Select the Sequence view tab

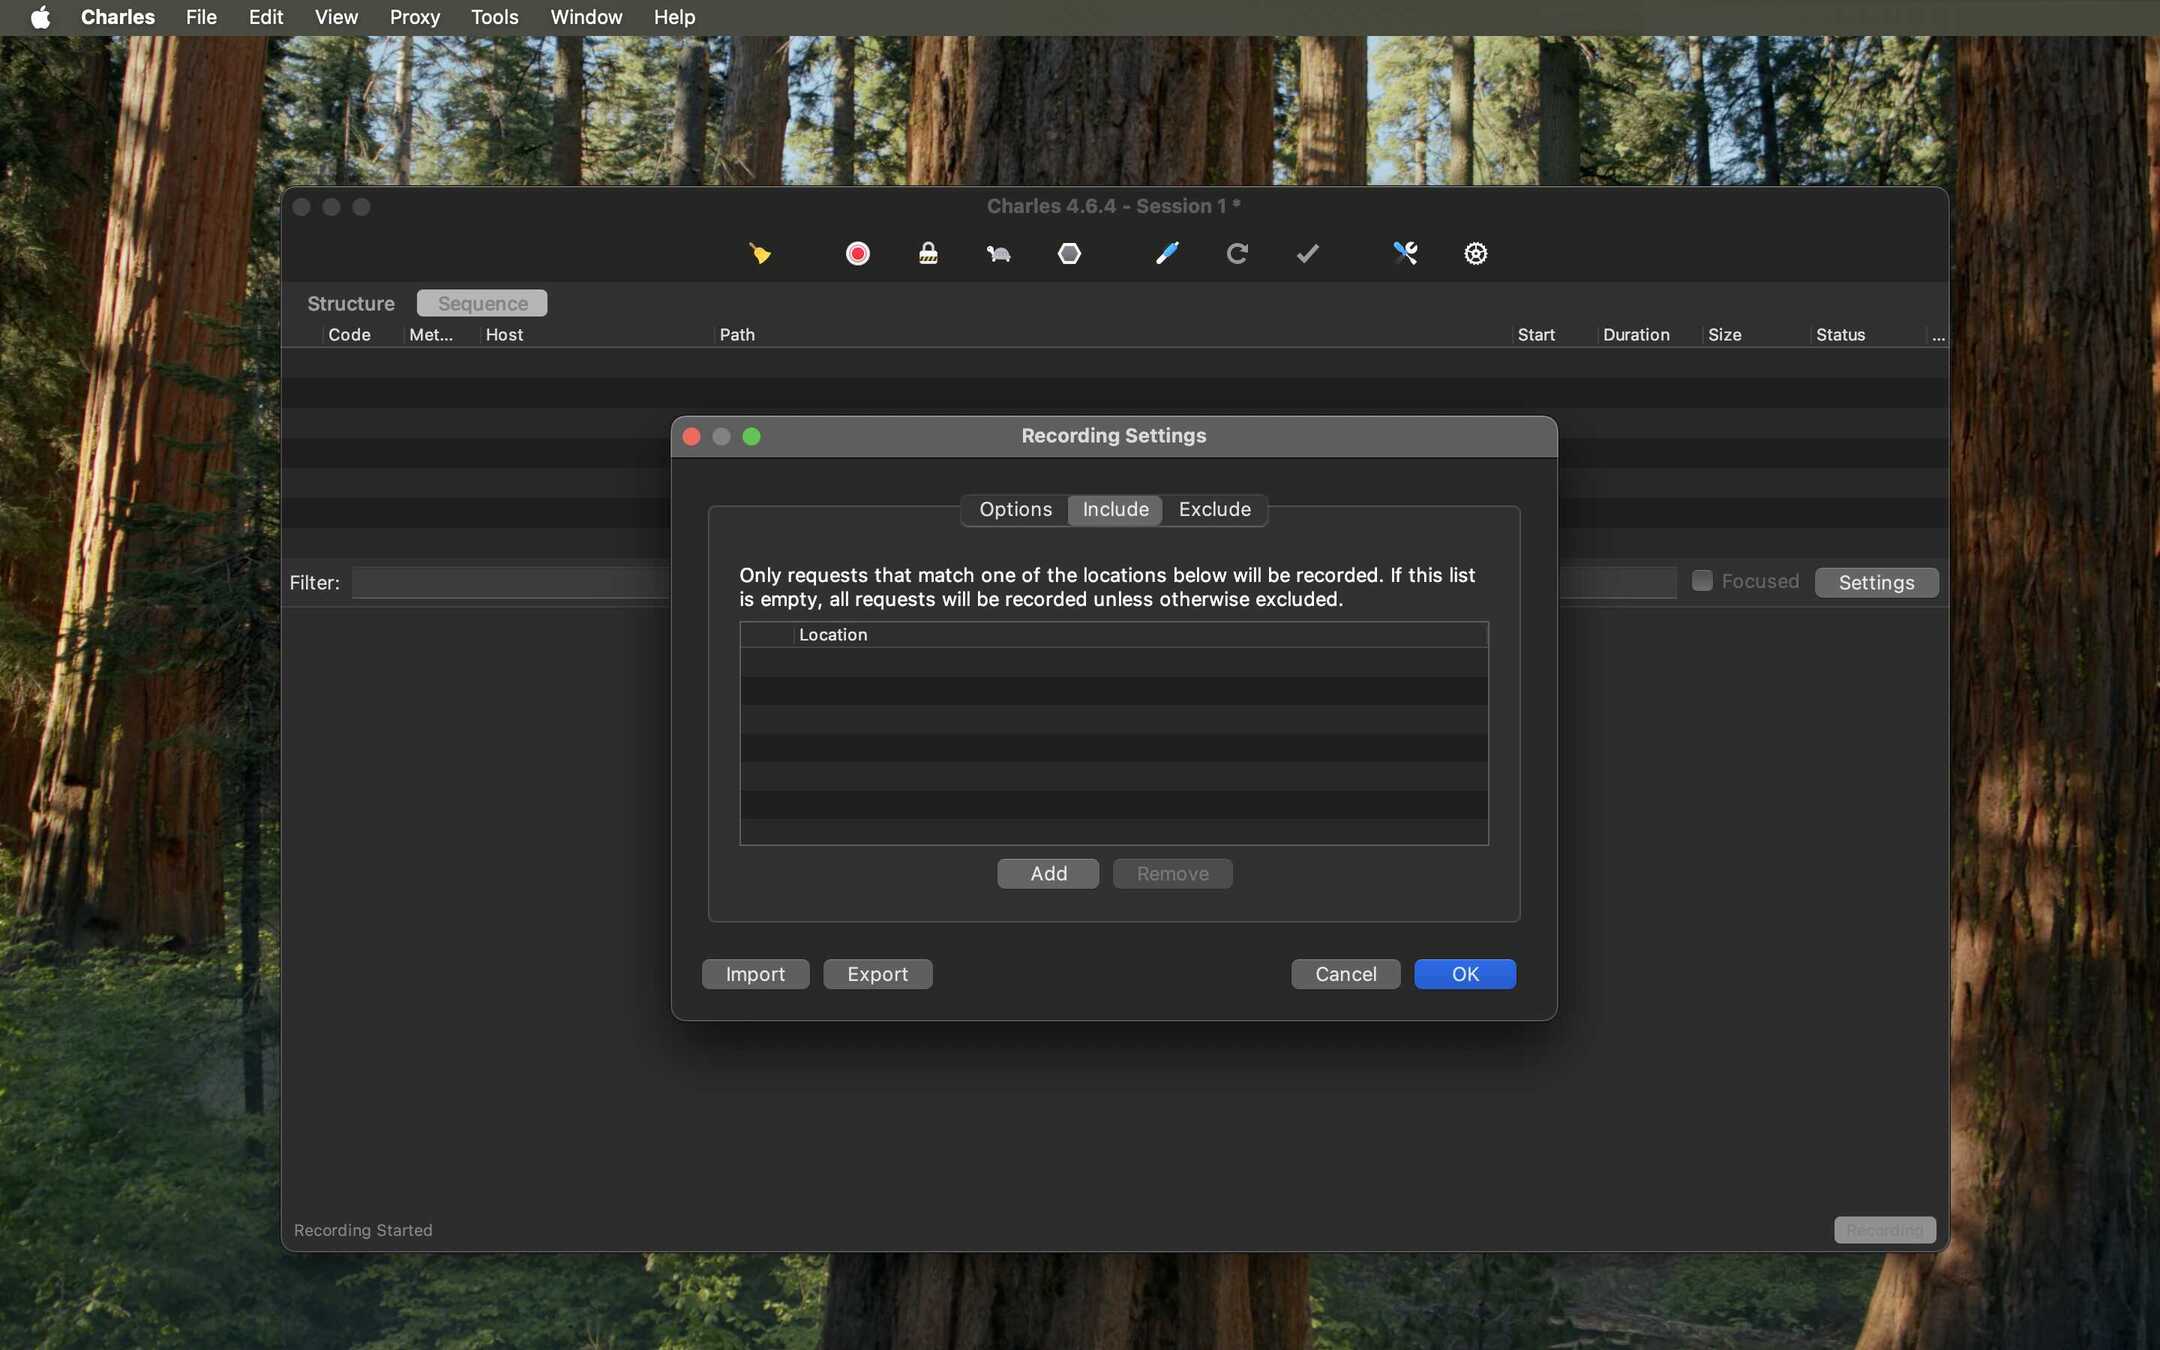(482, 303)
